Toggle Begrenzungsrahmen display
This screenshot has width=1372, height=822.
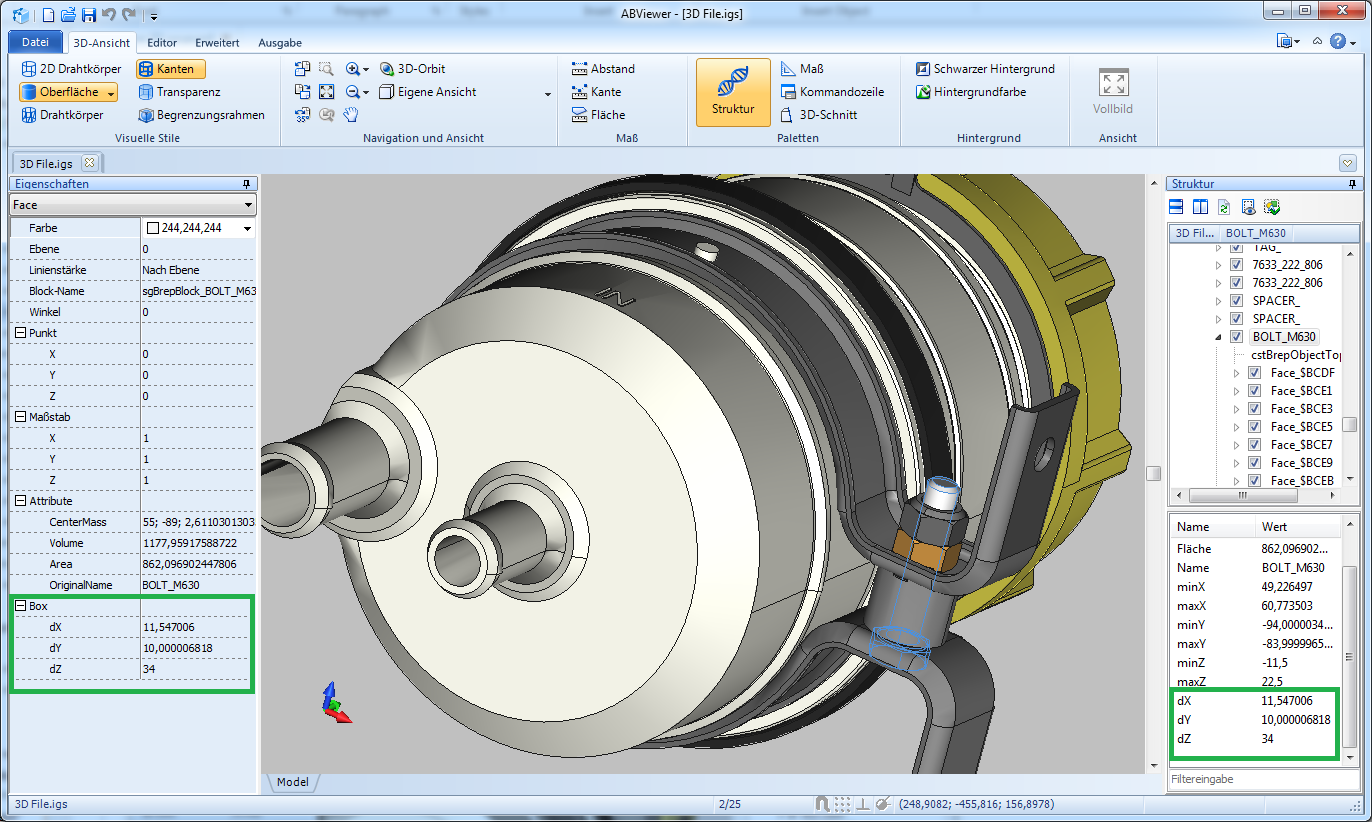pyautogui.click(x=201, y=115)
